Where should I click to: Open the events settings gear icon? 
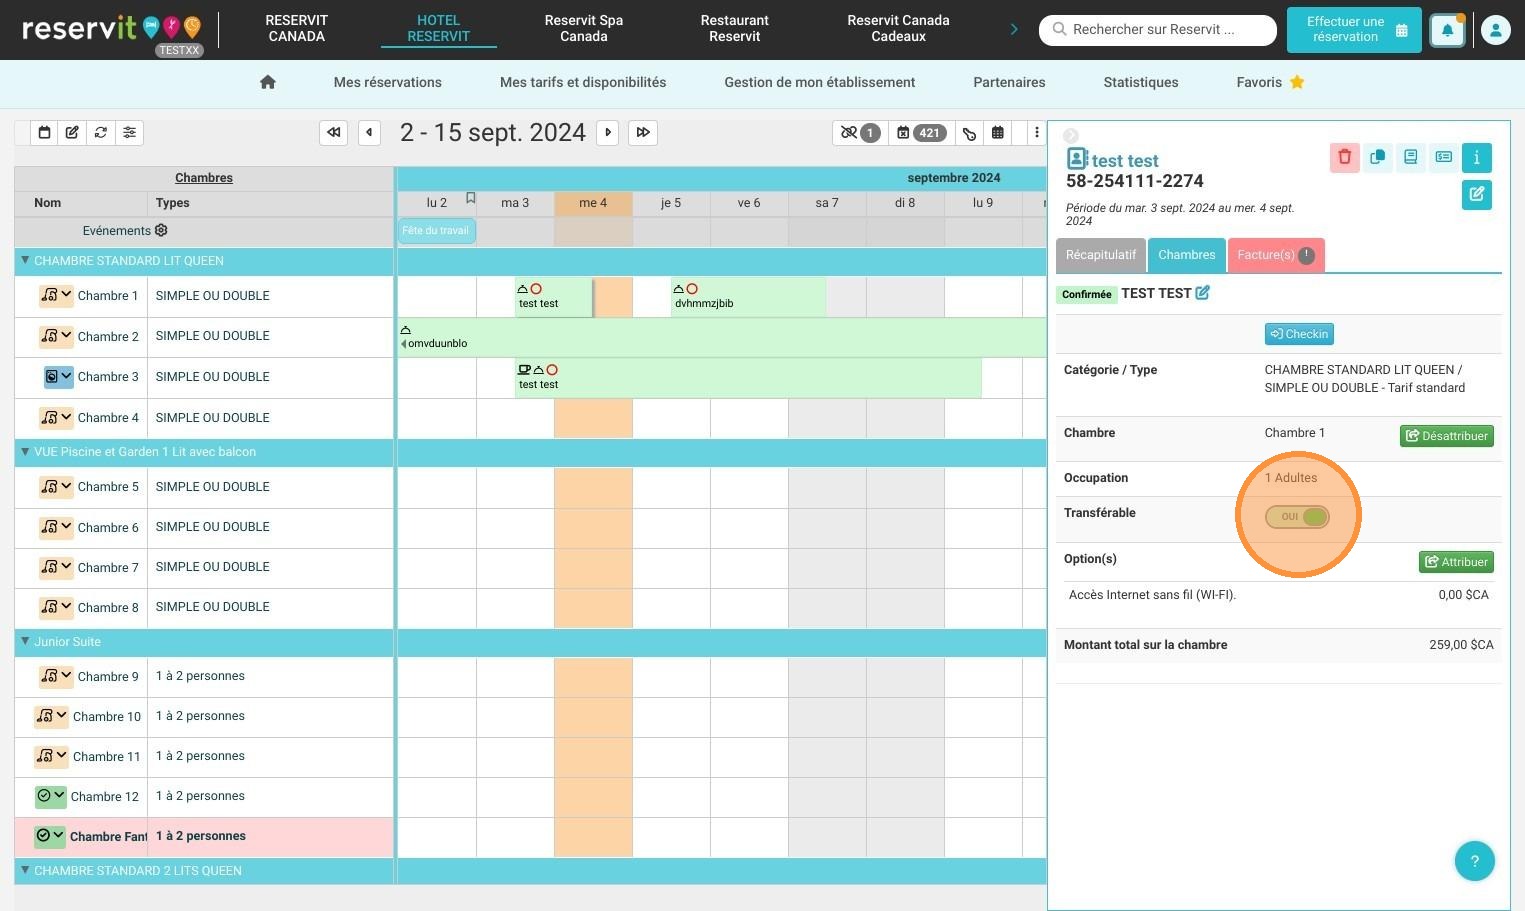(x=161, y=230)
